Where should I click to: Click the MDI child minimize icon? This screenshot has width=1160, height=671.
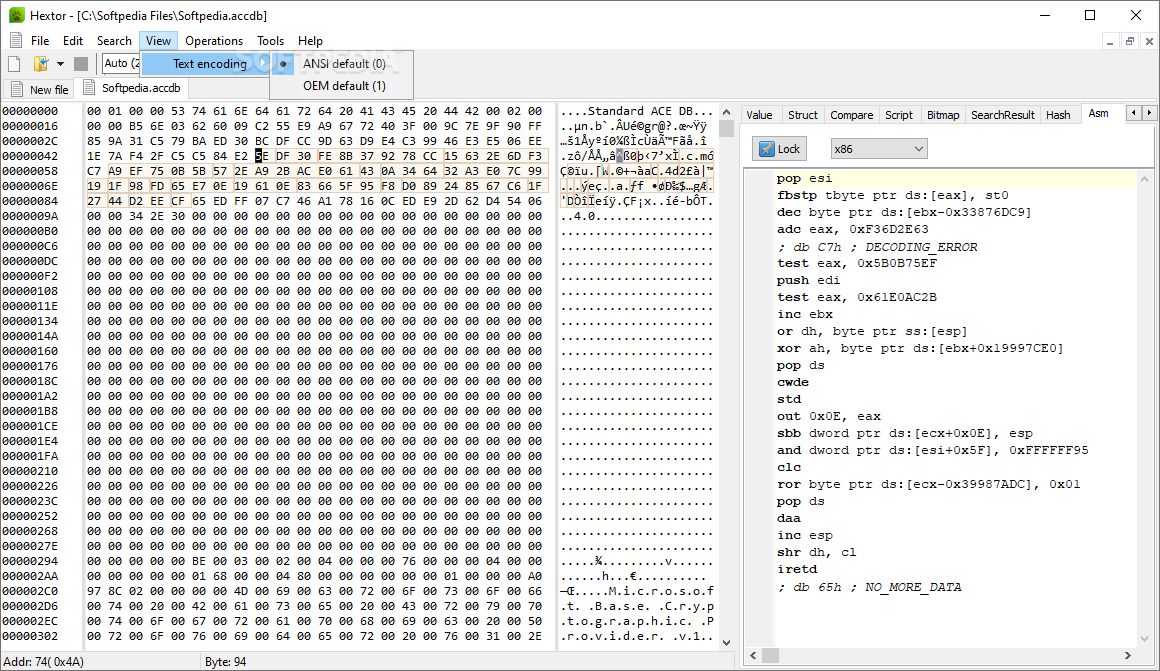(x=1110, y=41)
